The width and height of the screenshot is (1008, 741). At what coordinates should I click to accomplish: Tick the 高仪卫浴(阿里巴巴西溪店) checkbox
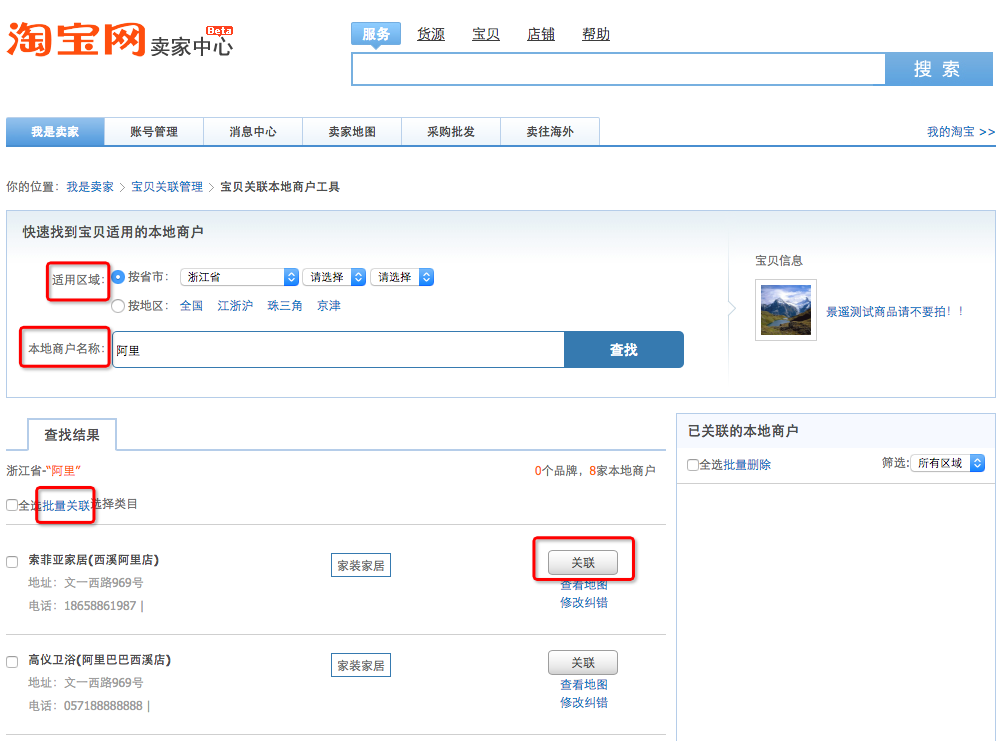tap(12, 662)
